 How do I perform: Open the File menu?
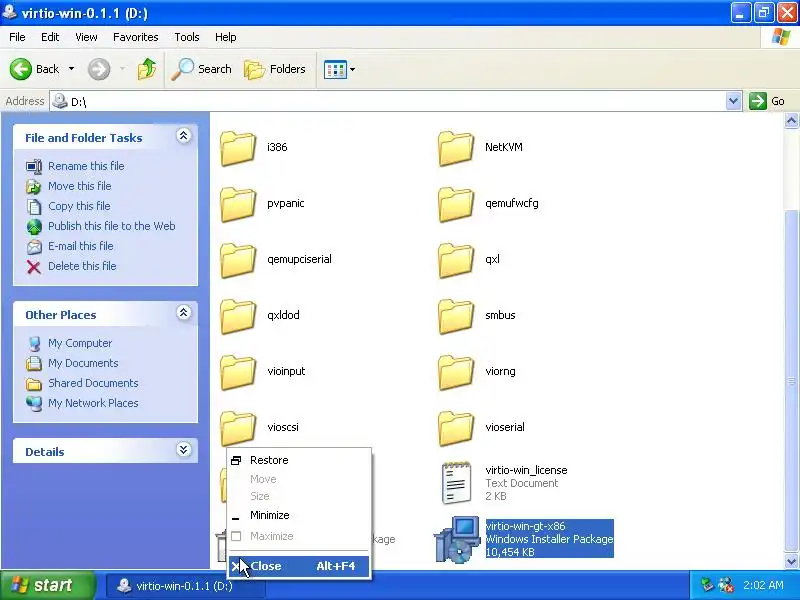pos(17,37)
